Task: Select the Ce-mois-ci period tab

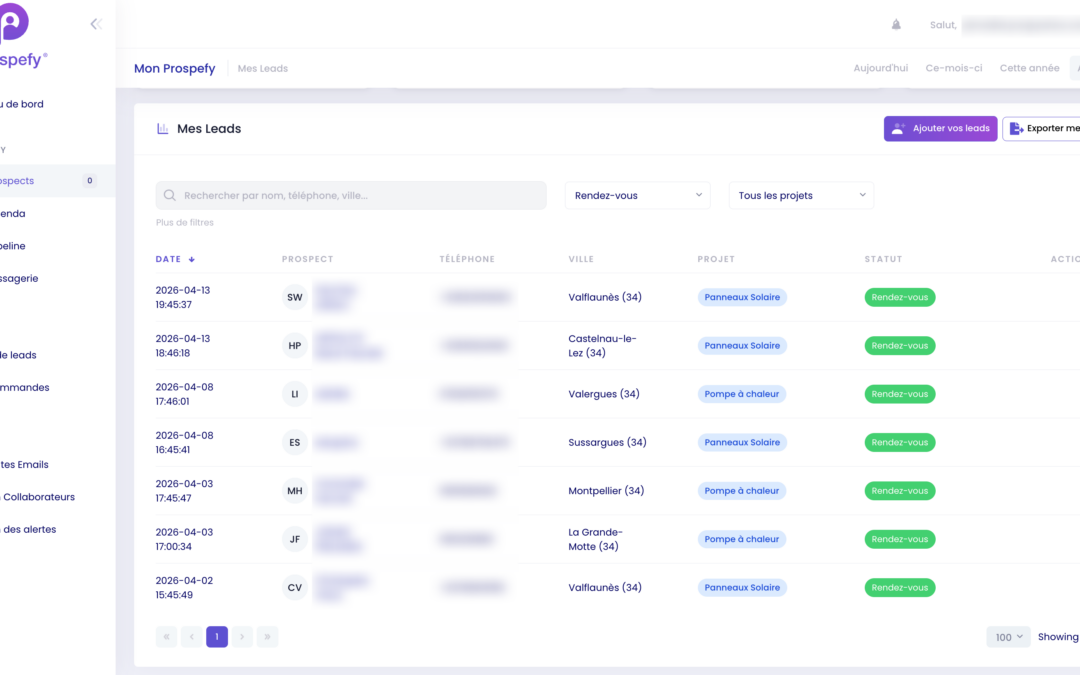Action: pyautogui.click(x=954, y=68)
